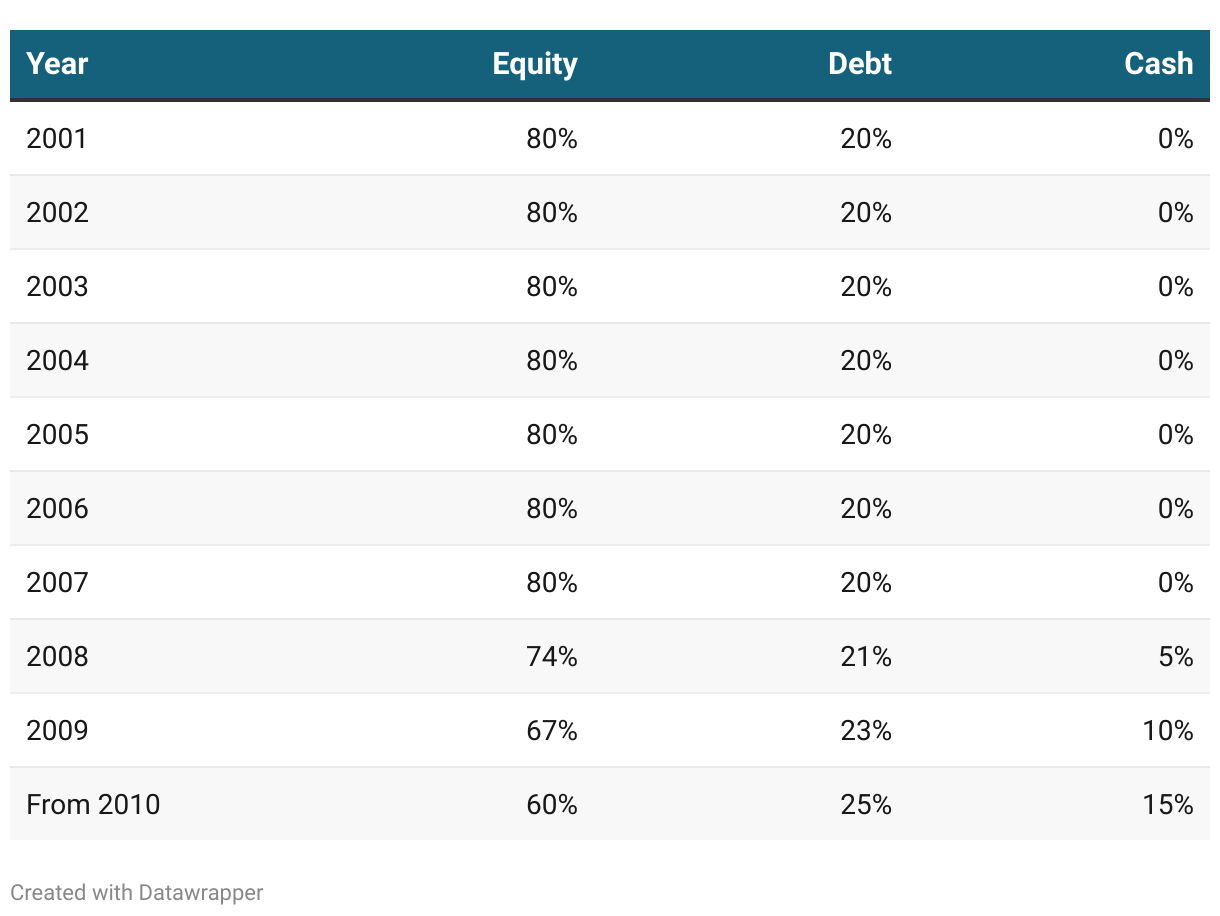
Task: Click the 25% debt value
Action: click(866, 804)
